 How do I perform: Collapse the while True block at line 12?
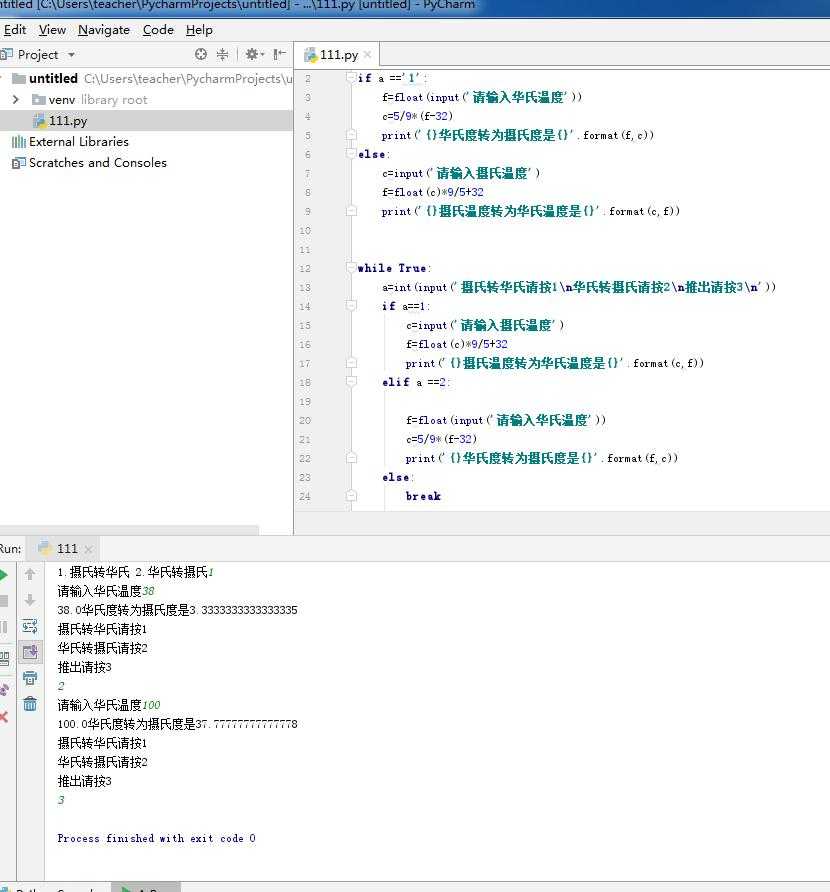pos(350,268)
